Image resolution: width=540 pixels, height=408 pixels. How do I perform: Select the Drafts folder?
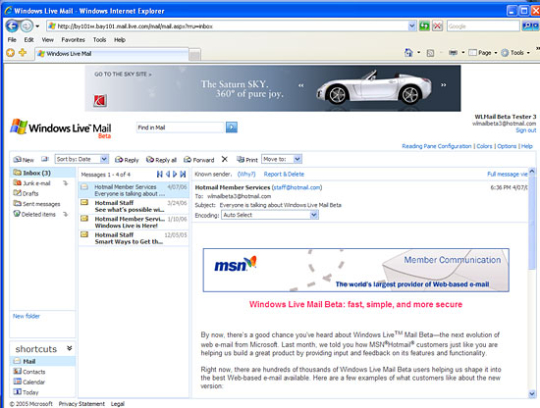coord(26,193)
